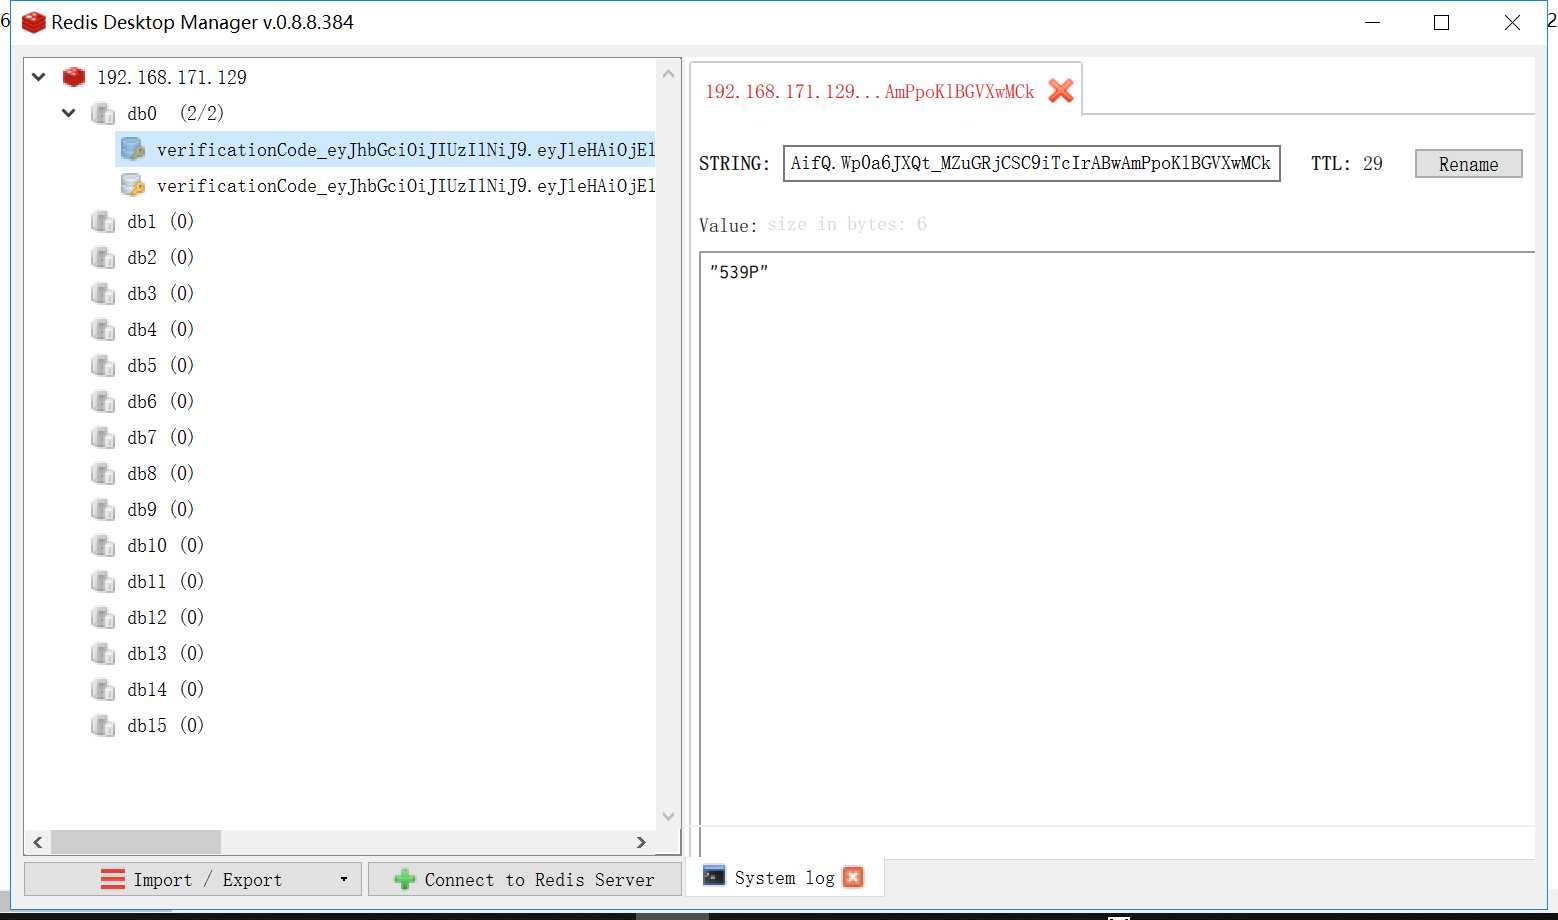
Task: Click the horizontal scrollbar's left arrow
Action: (x=38, y=842)
